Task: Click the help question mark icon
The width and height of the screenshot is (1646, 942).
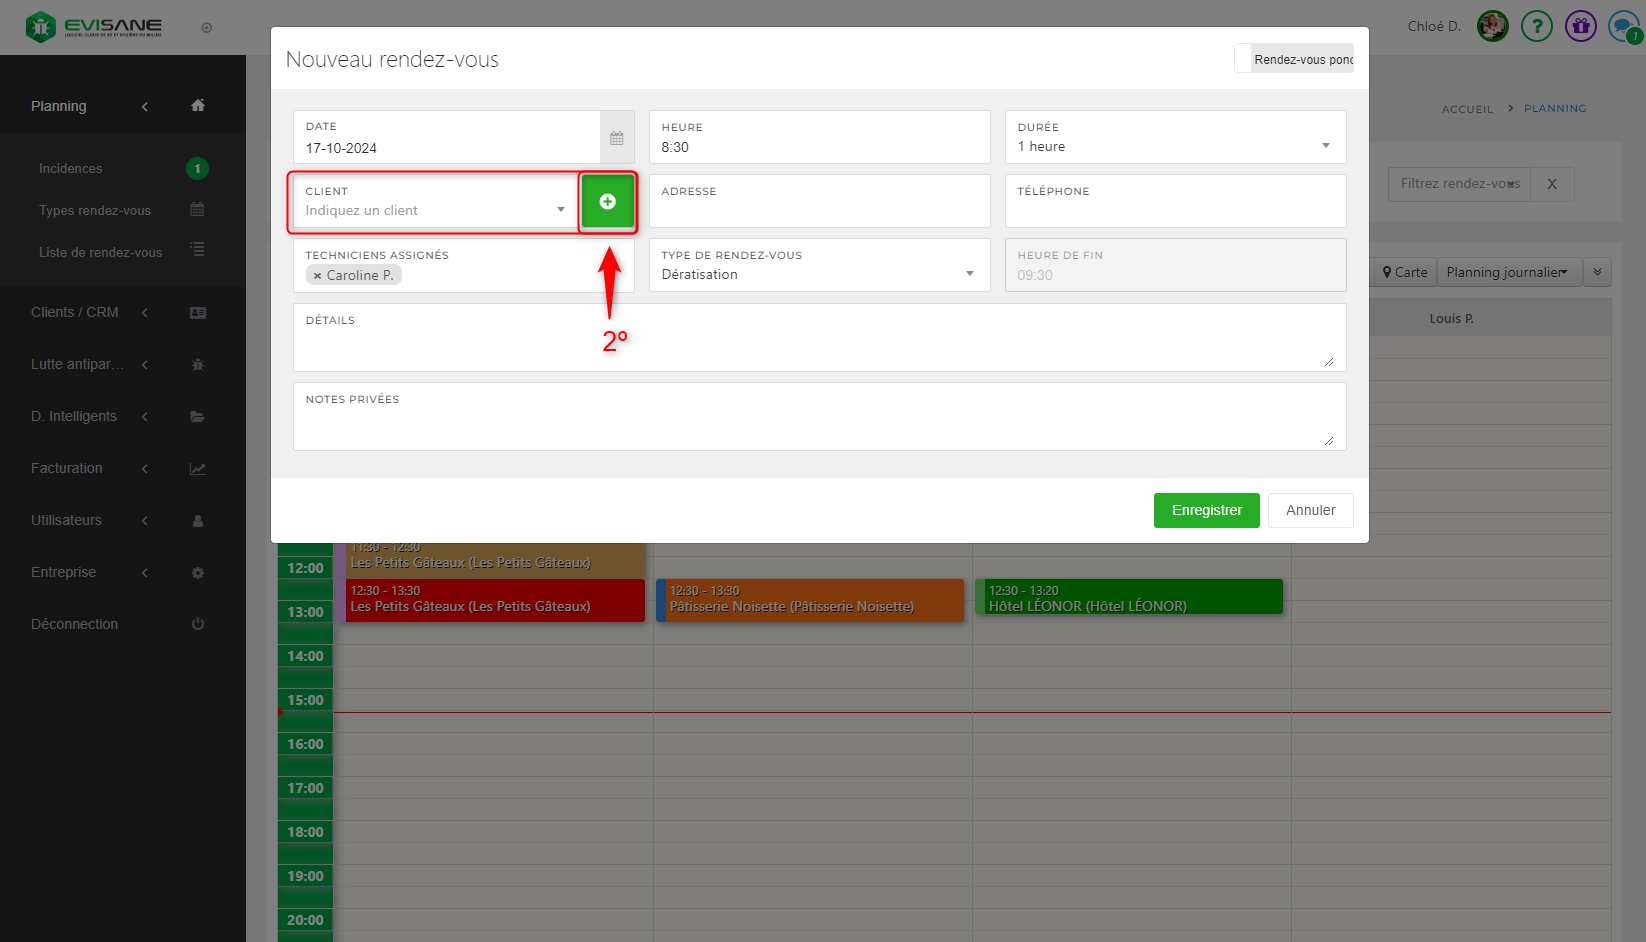Action: coord(1536,26)
